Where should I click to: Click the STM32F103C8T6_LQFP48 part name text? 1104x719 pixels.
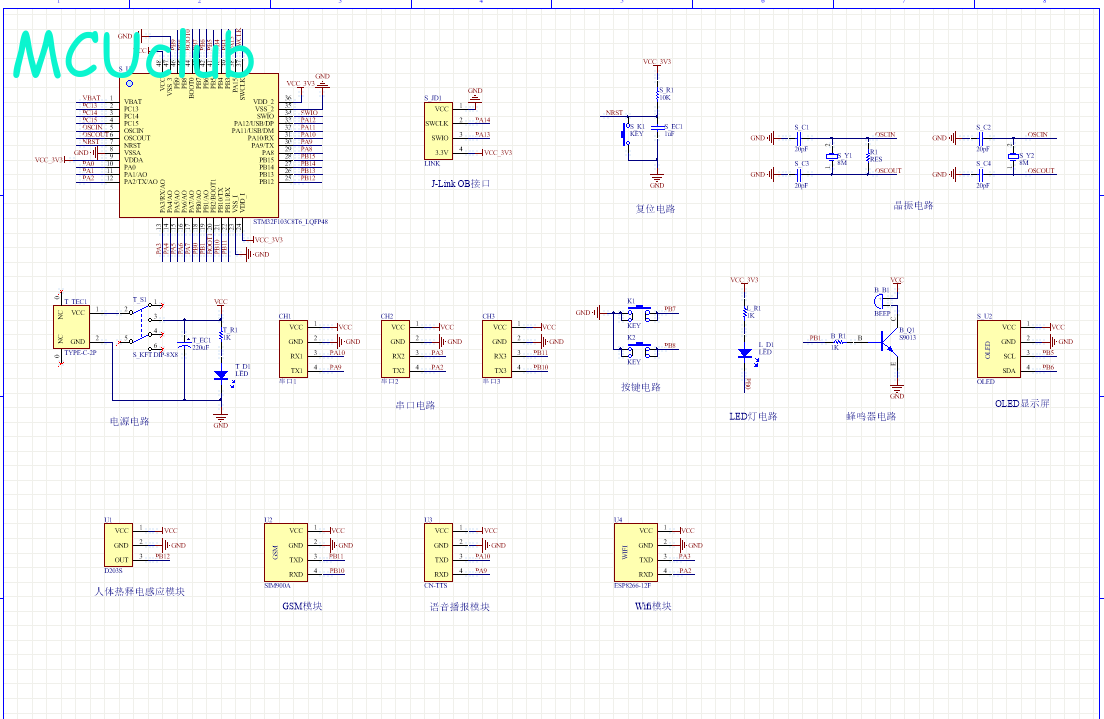tap(290, 222)
